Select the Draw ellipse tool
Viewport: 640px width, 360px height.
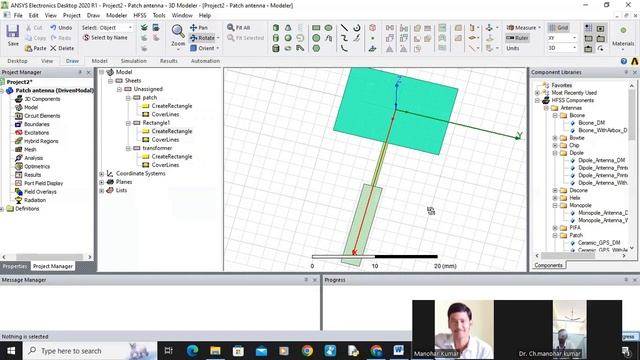coord(328,28)
